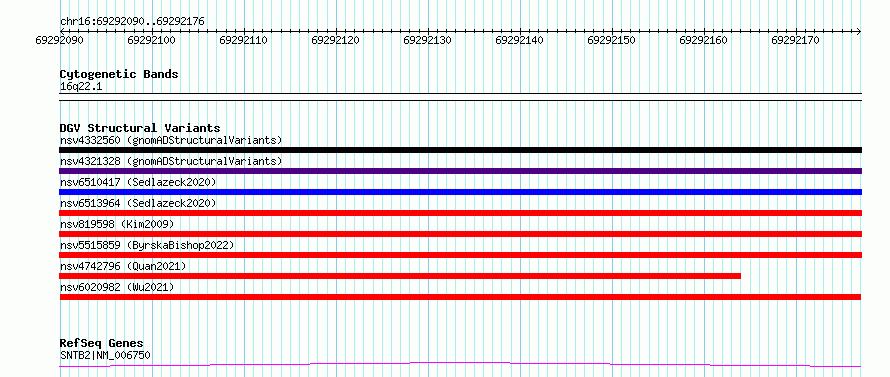Click the black nsv4332560 variant bar
890x377 pixels.
tap(460, 150)
